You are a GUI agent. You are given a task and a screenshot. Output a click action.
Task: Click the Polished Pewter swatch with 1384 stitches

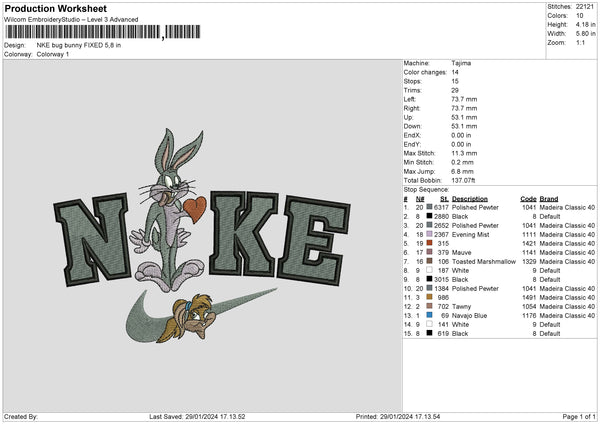[429, 288]
